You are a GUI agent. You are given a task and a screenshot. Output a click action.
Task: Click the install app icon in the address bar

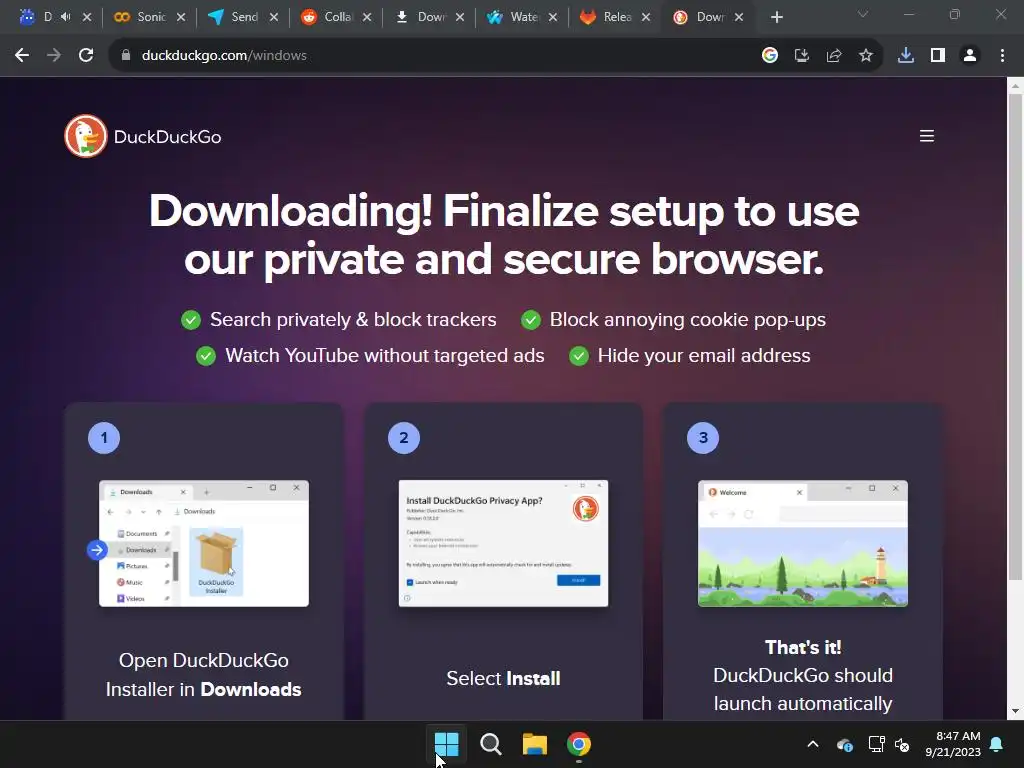pos(801,56)
